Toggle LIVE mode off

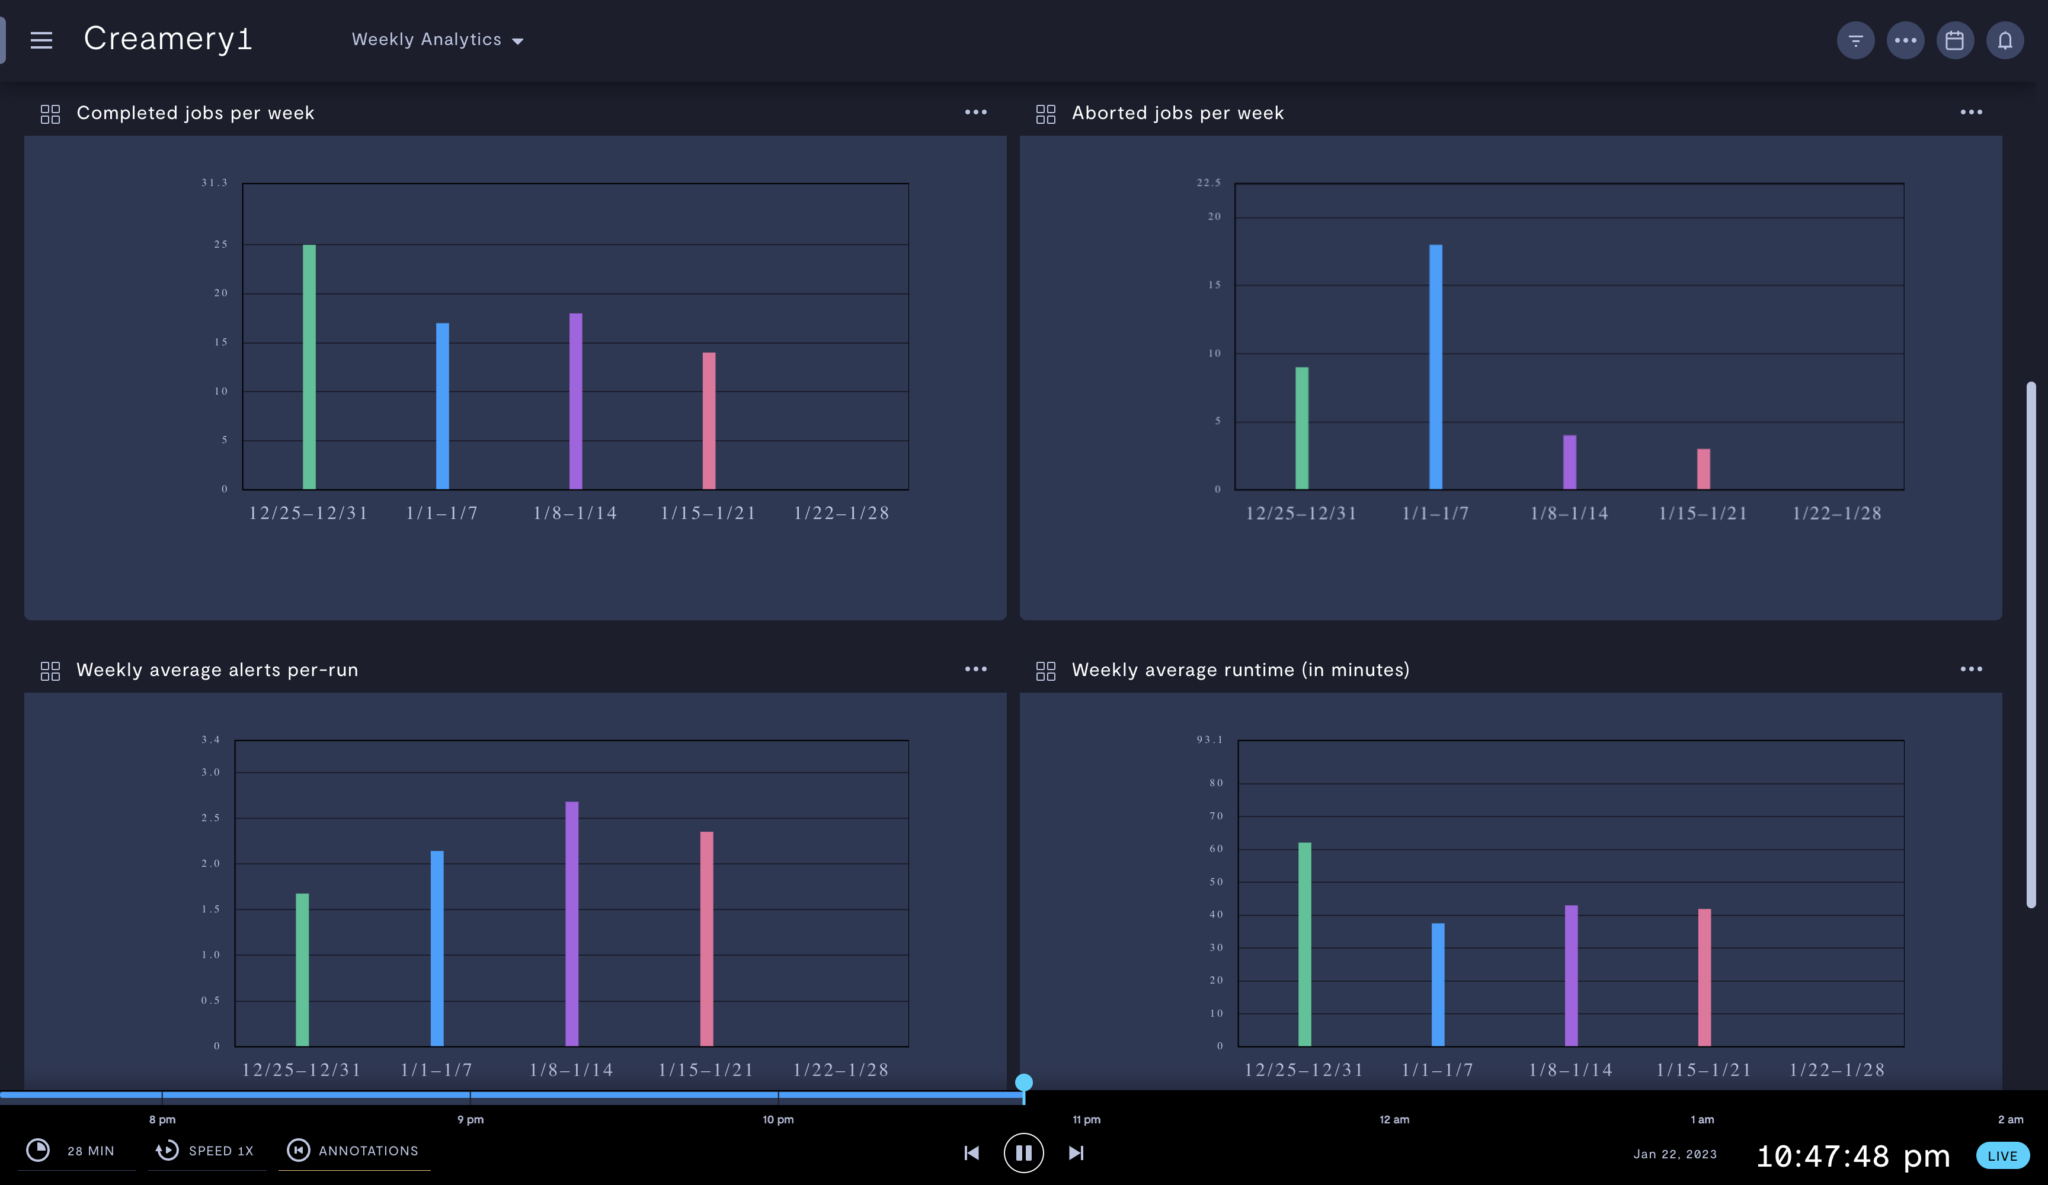[x=2001, y=1156]
